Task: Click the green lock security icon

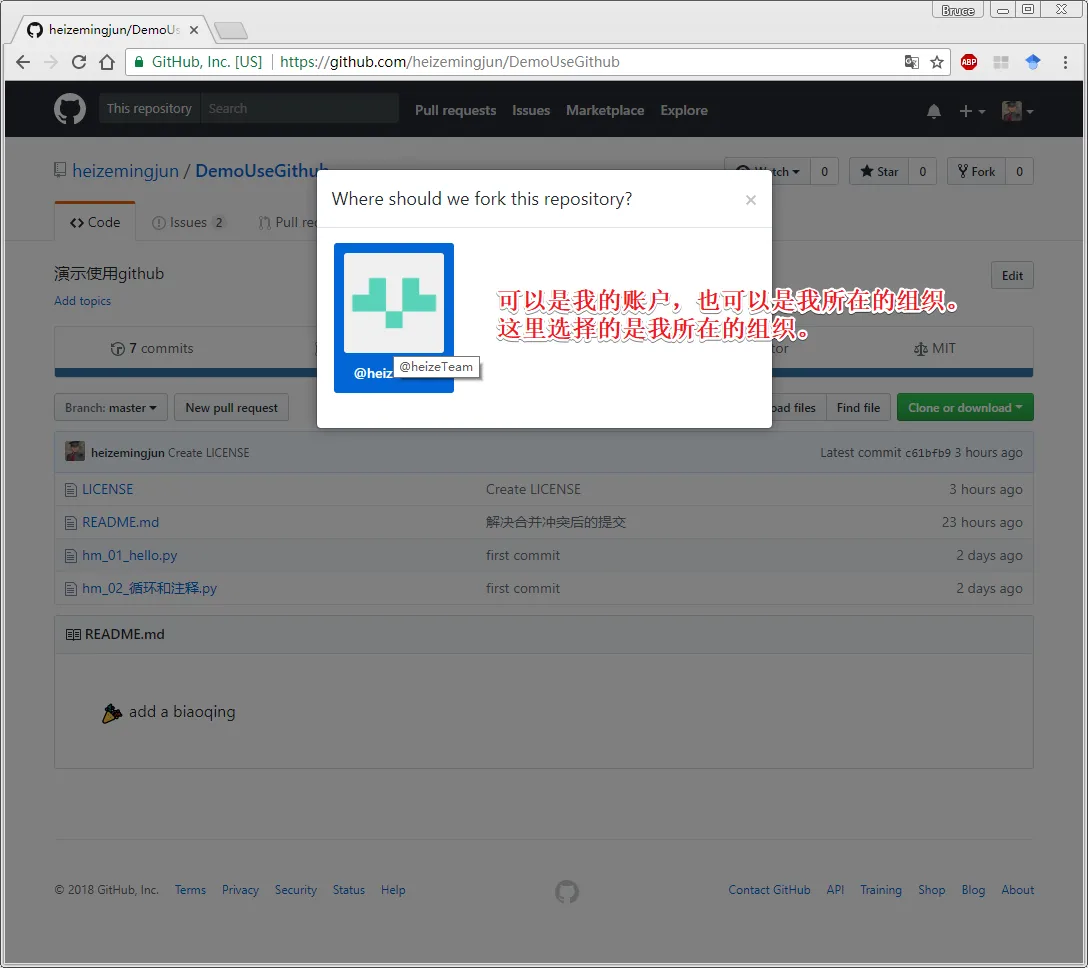Action: pos(139,62)
